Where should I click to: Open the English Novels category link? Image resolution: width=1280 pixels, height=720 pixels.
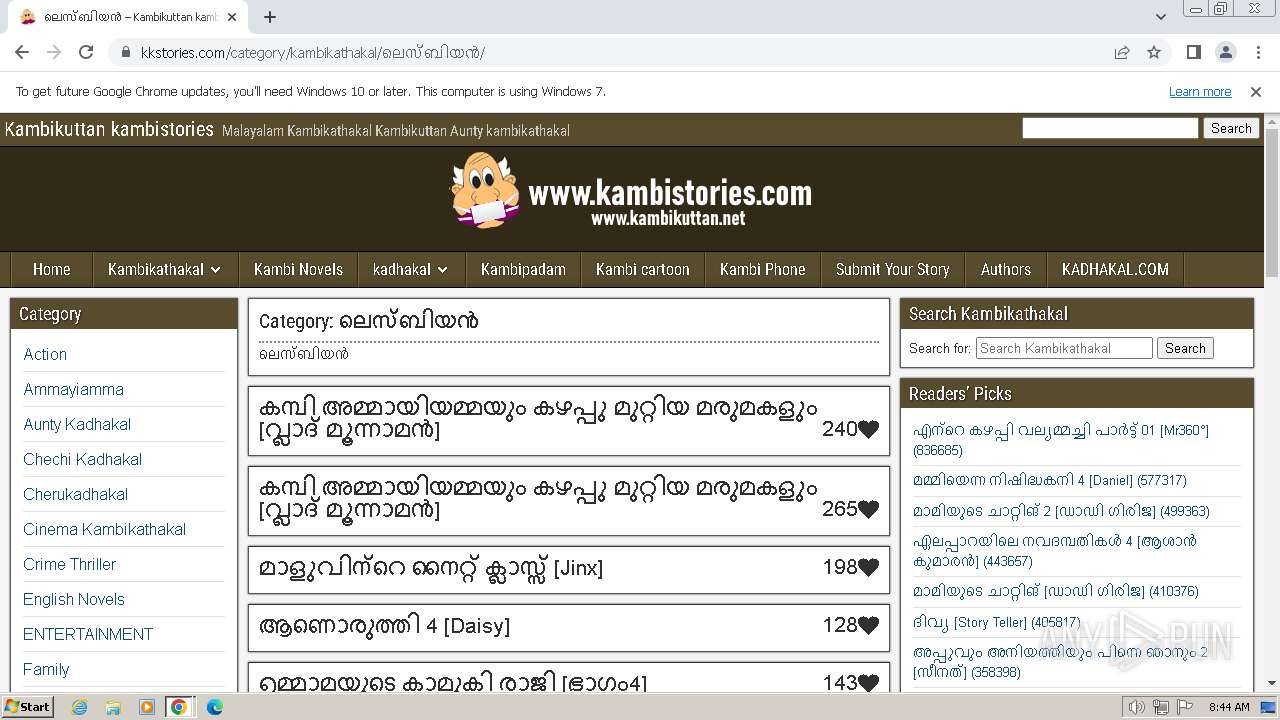[x=74, y=599]
